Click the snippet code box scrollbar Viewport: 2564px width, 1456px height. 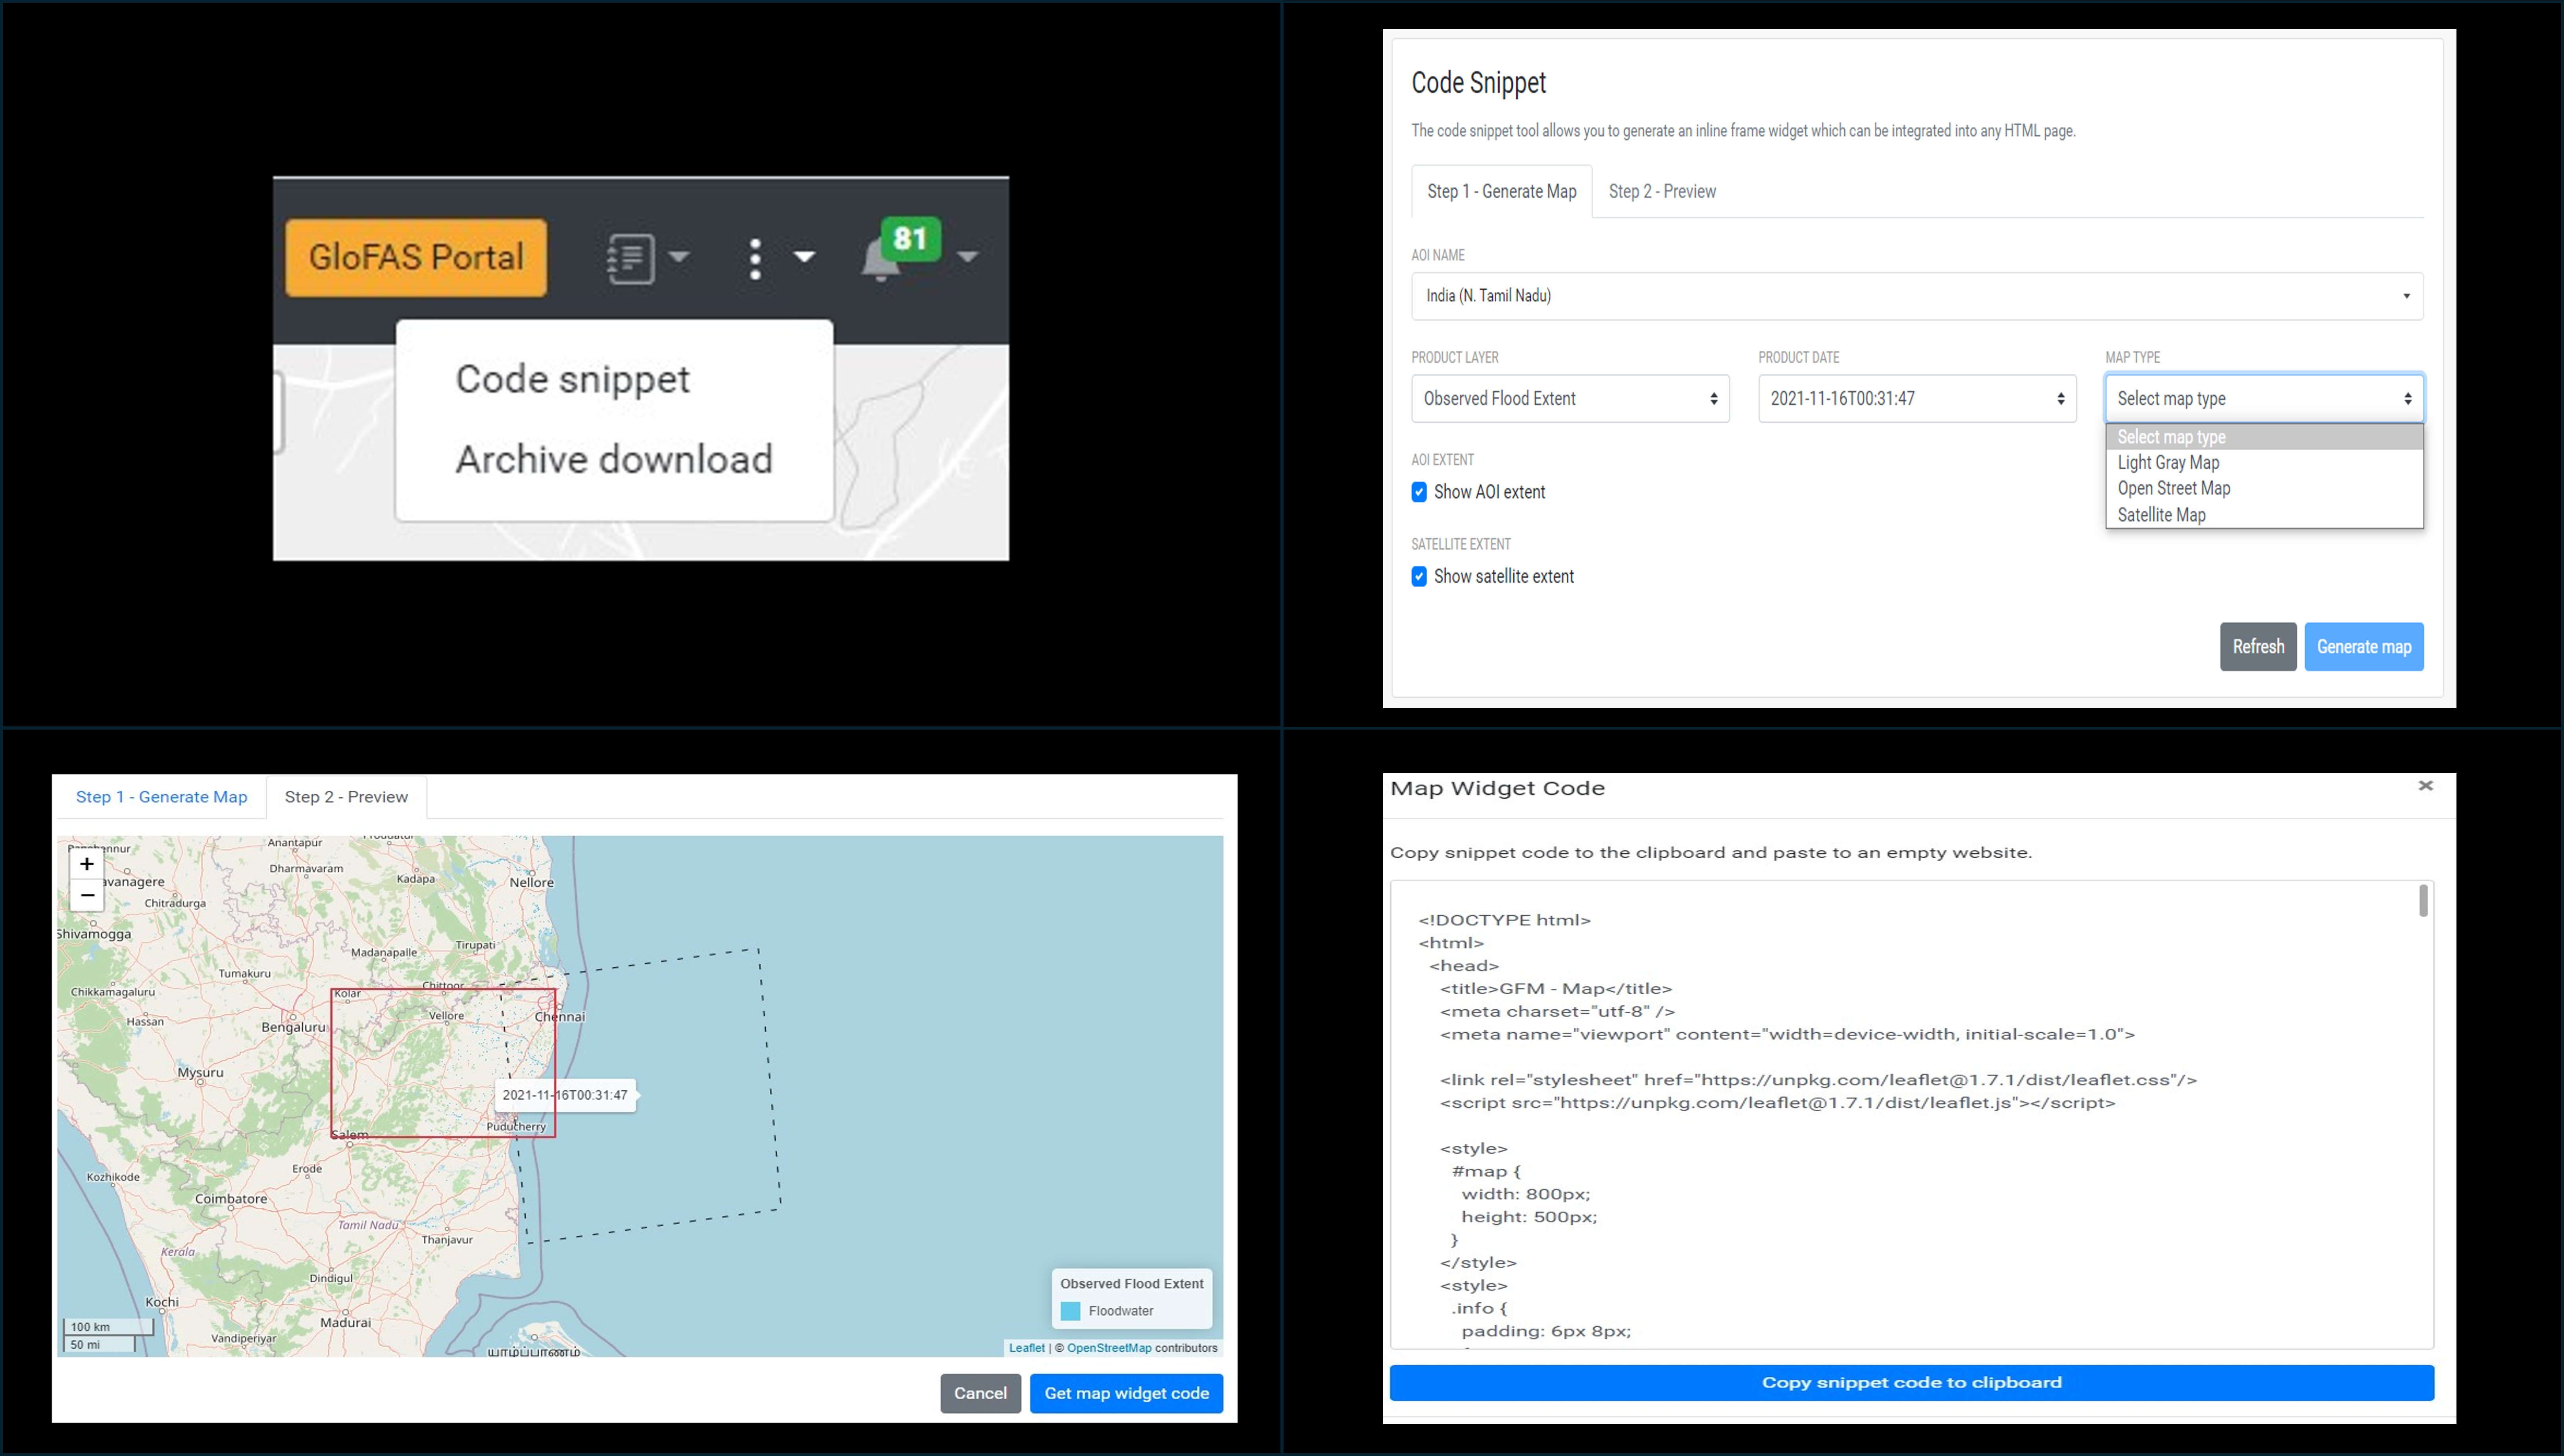tap(2423, 901)
